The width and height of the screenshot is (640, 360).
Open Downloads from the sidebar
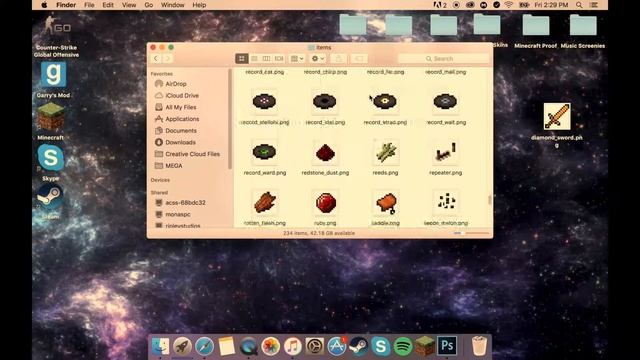tap(176, 142)
